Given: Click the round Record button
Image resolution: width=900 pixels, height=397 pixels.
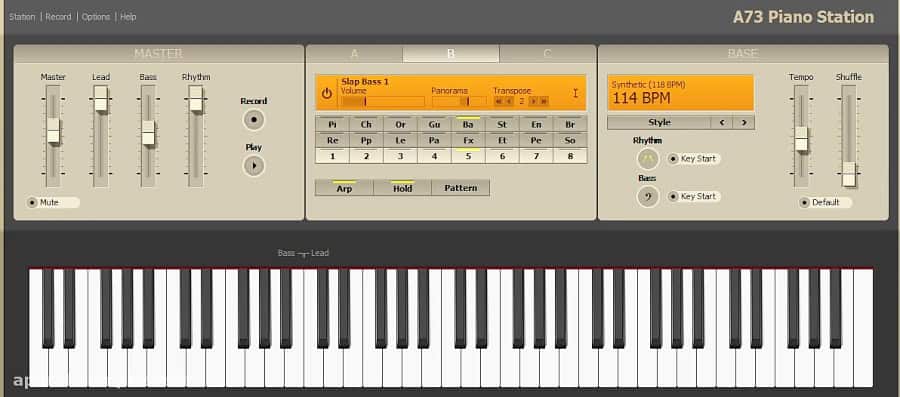Looking at the screenshot, I should point(254,120).
